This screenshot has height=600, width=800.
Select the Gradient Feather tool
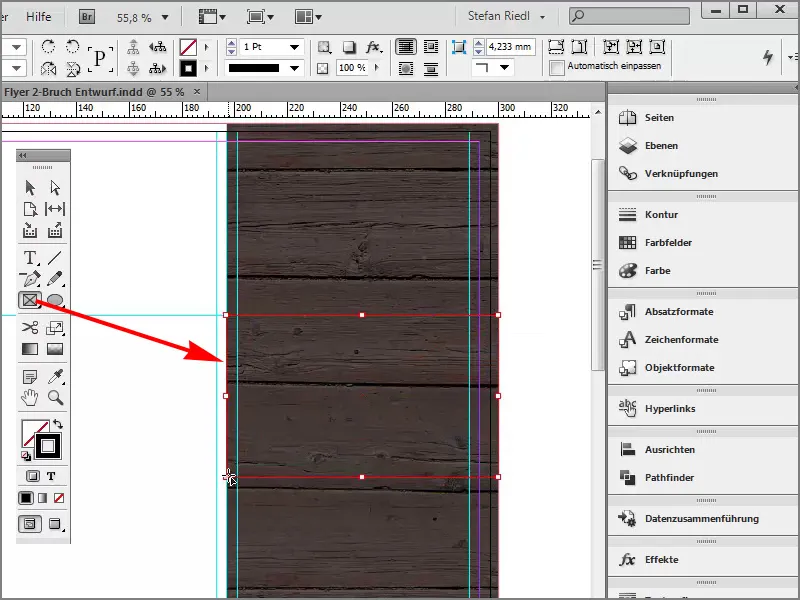55,349
